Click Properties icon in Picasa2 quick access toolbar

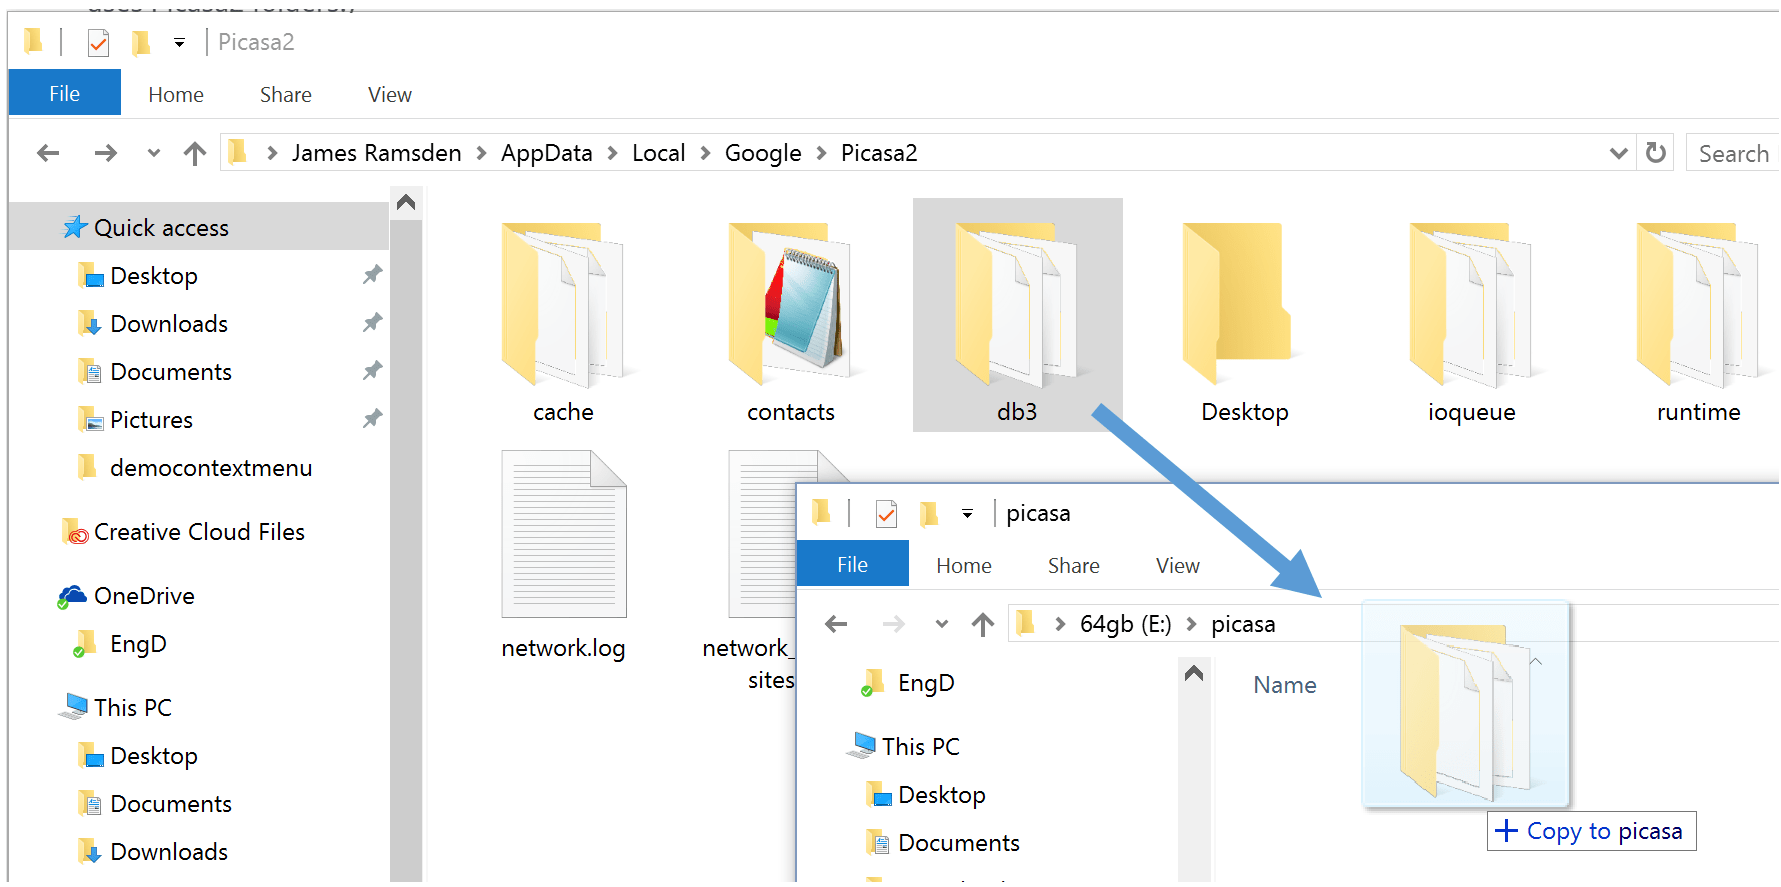coord(98,43)
